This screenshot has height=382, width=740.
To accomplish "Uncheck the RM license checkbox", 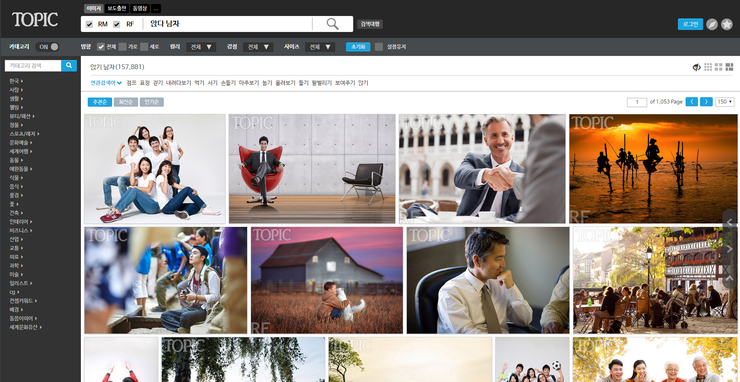I will tap(89, 25).
